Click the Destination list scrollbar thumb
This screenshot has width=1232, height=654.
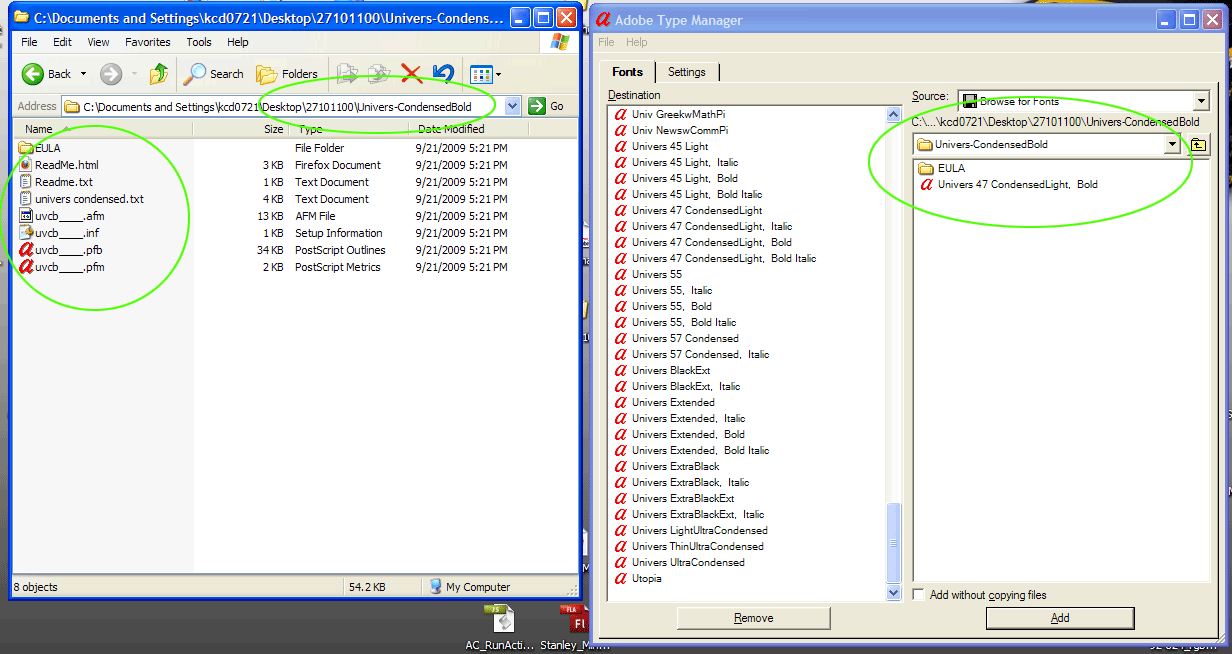pyautogui.click(x=894, y=543)
